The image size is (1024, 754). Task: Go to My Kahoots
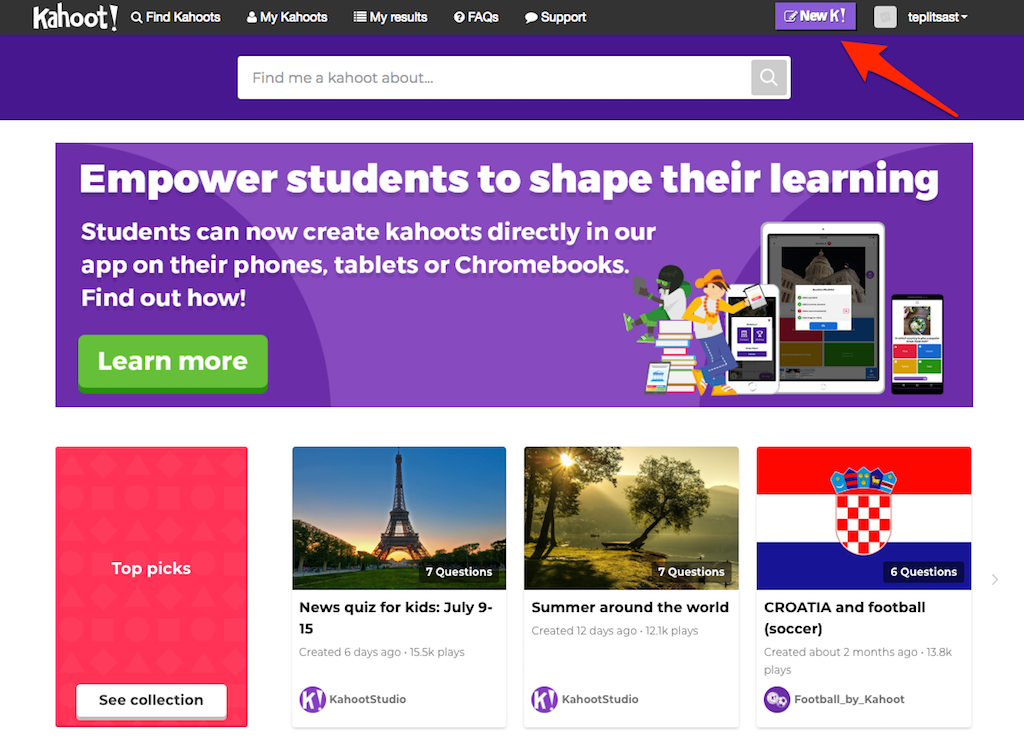[287, 17]
